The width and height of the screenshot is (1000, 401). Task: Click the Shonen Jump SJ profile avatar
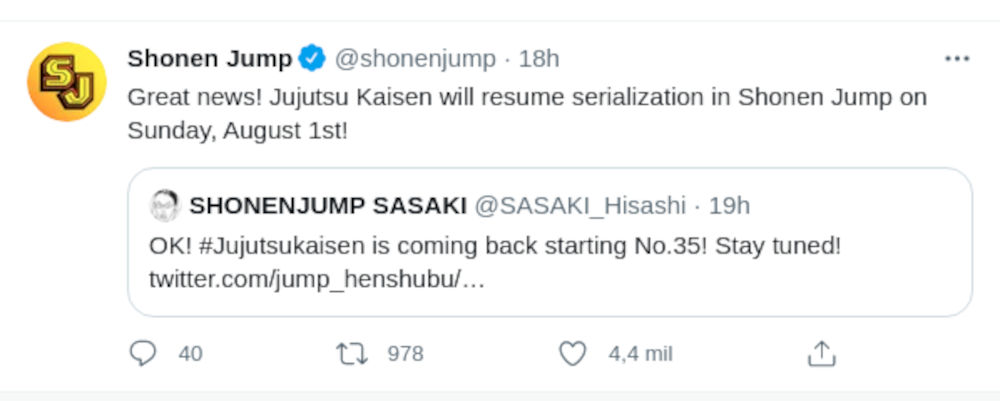(x=66, y=82)
